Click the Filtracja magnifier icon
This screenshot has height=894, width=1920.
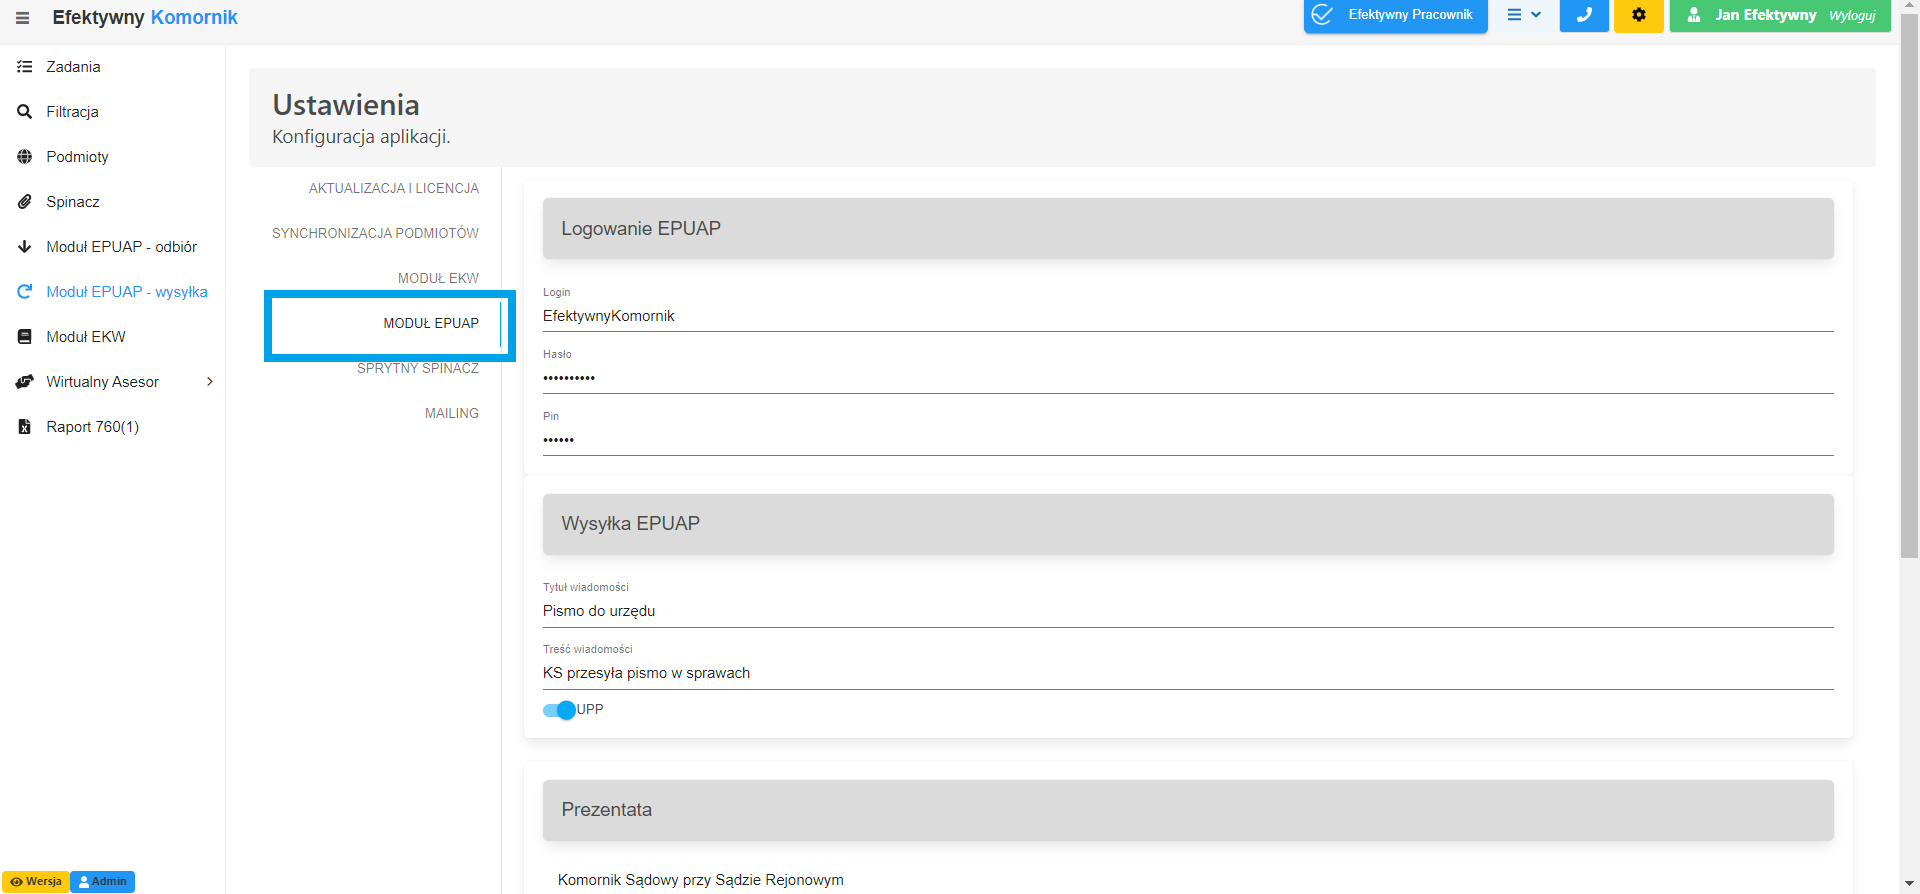click(25, 112)
